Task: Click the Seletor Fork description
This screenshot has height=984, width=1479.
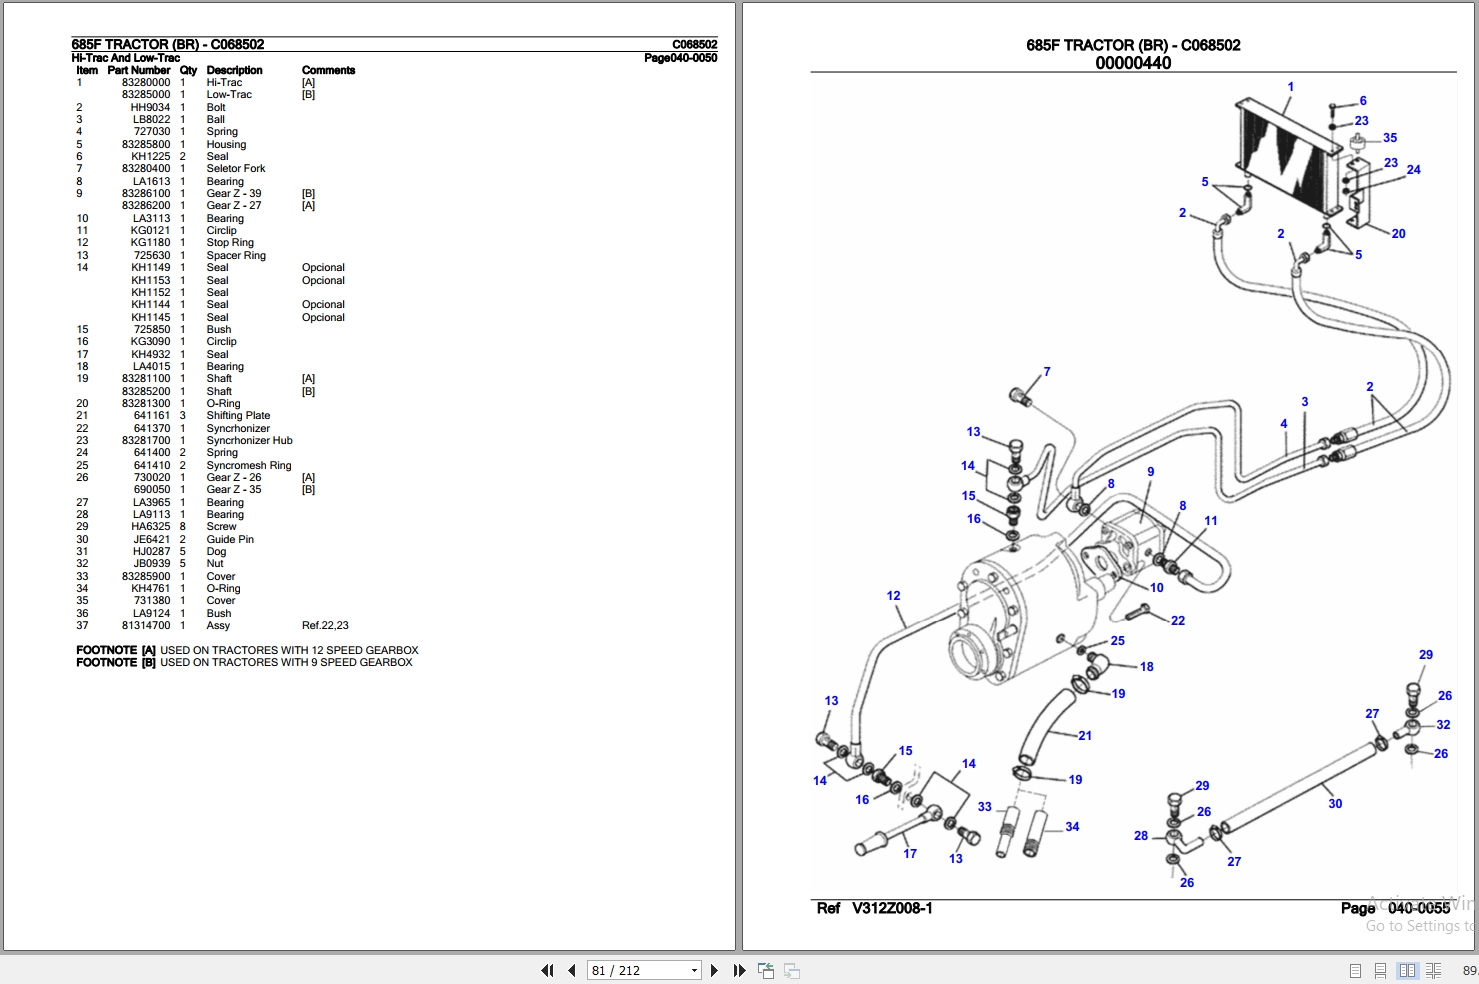Action: [236, 168]
